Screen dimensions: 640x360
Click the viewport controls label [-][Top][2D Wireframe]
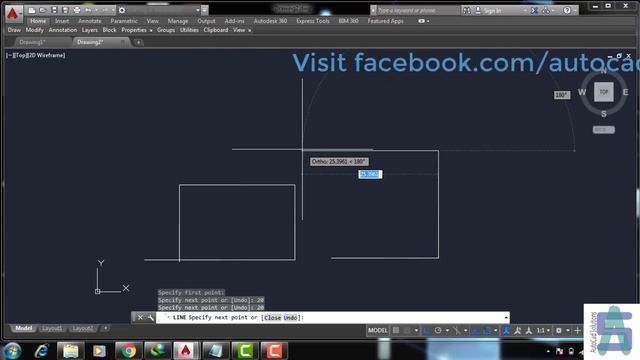click(36, 55)
